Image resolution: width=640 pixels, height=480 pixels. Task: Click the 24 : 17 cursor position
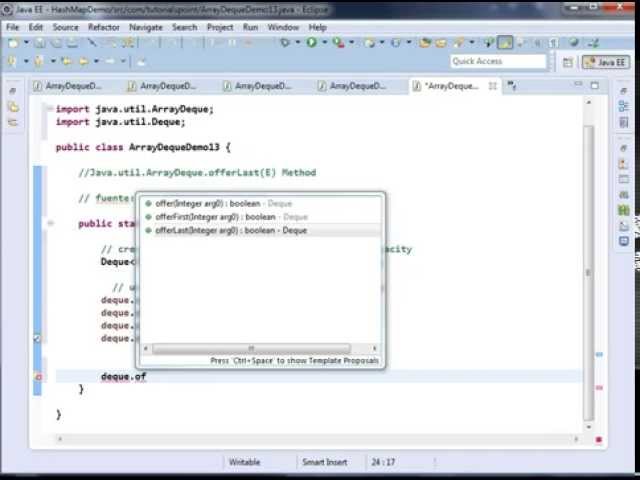[383, 462]
